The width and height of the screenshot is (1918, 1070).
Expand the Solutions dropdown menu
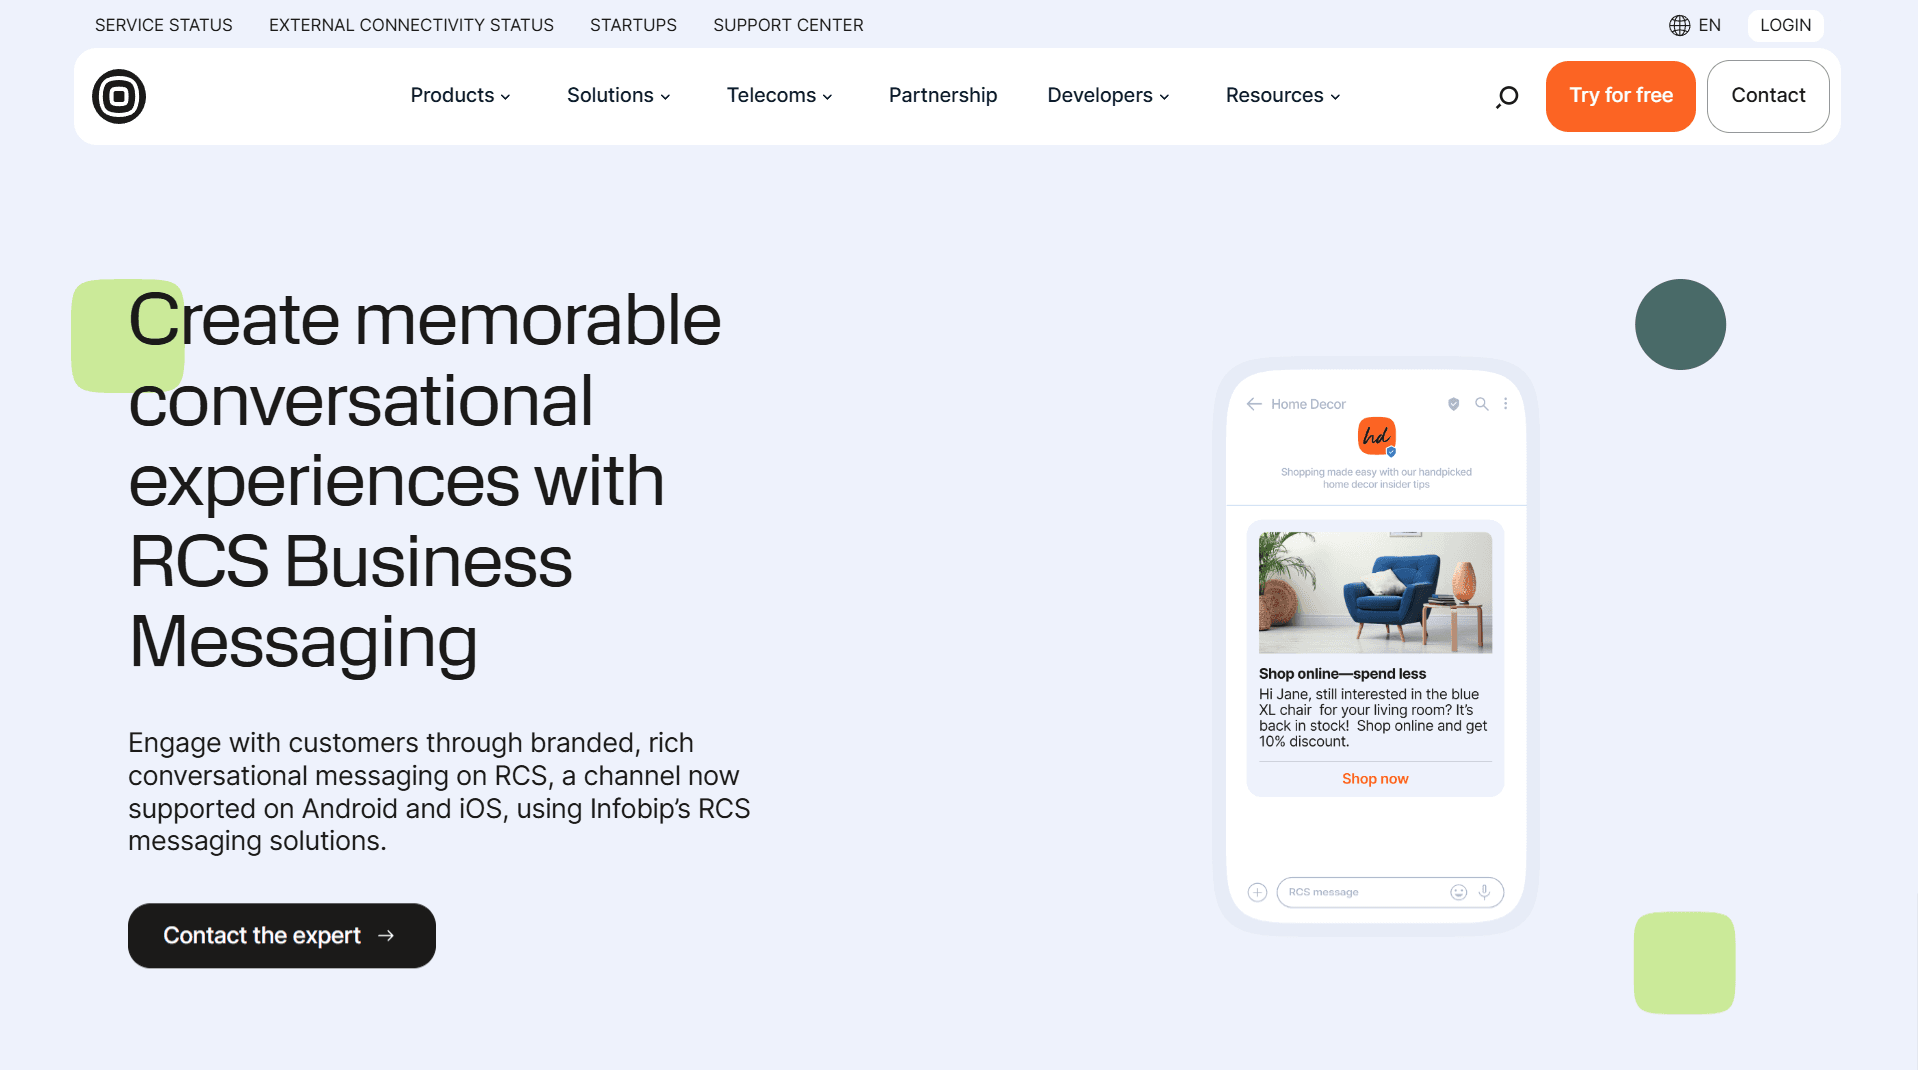coord(618,95)
